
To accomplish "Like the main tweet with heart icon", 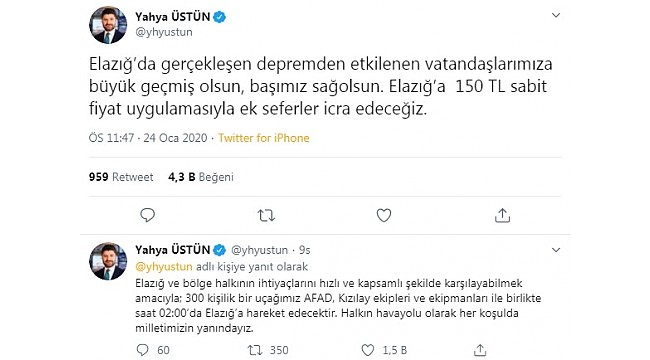I will (x=384, y=215).
